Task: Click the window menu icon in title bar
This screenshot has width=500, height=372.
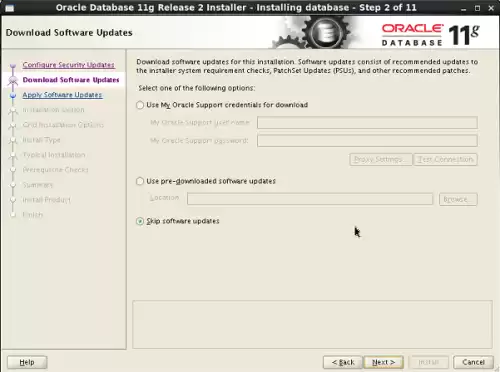Action: coord(9,8)
